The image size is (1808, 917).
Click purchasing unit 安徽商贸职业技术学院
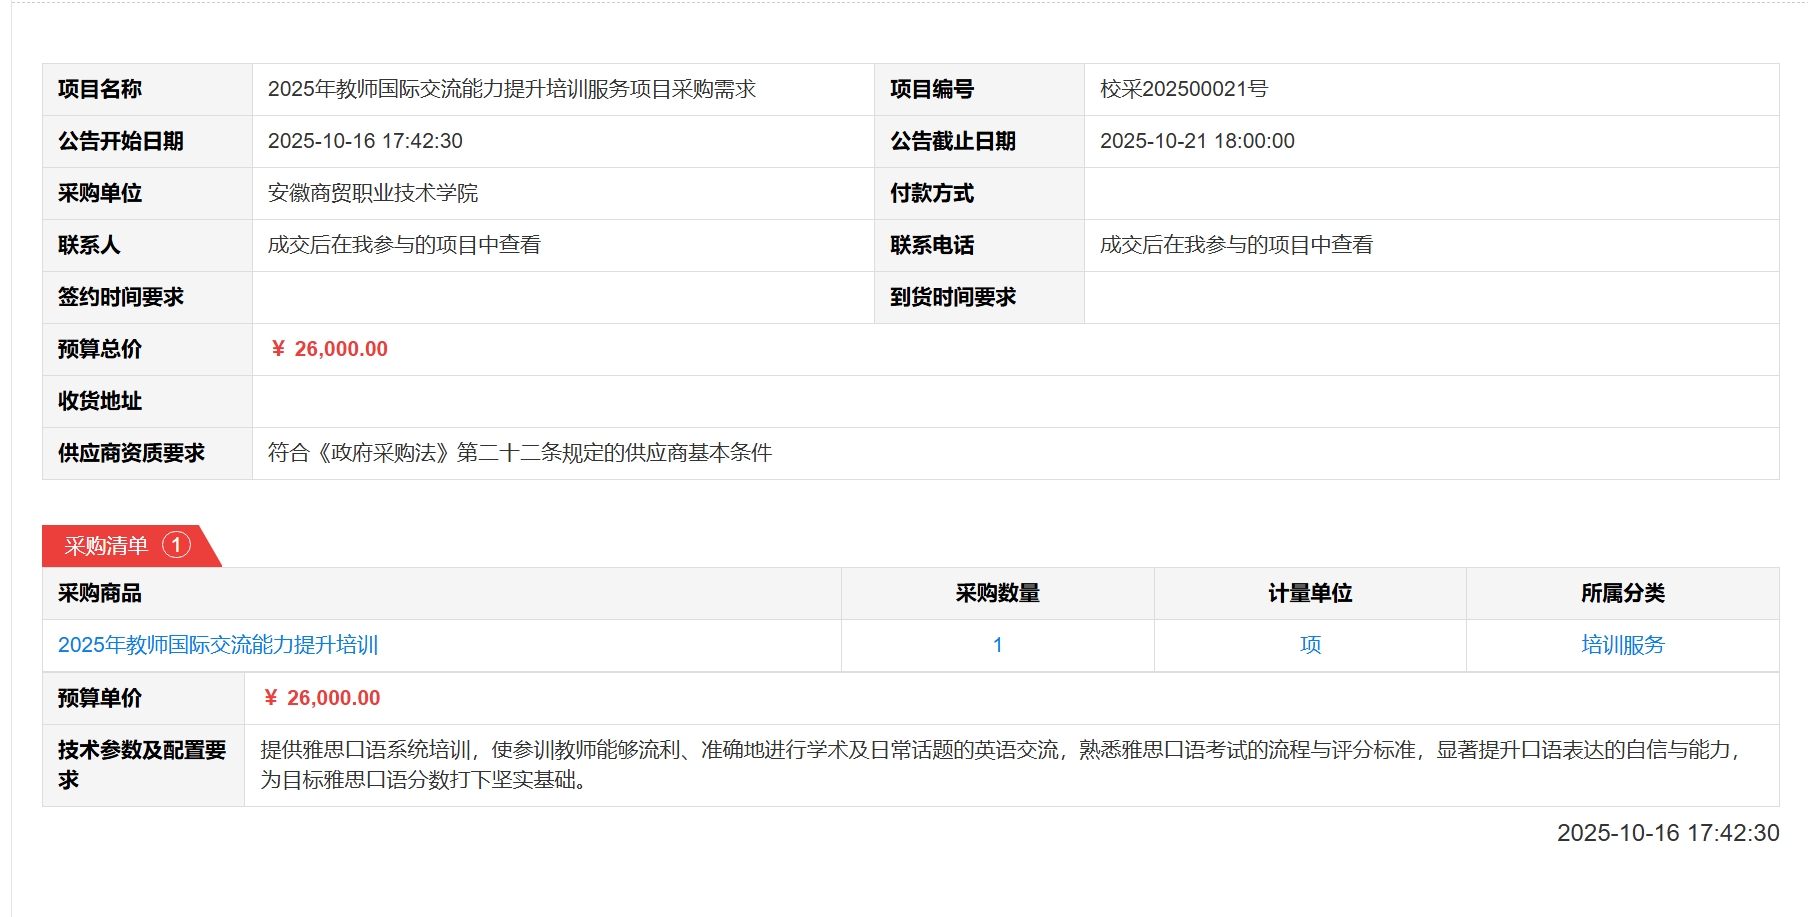pyautogui.click(x=373, y=193)
